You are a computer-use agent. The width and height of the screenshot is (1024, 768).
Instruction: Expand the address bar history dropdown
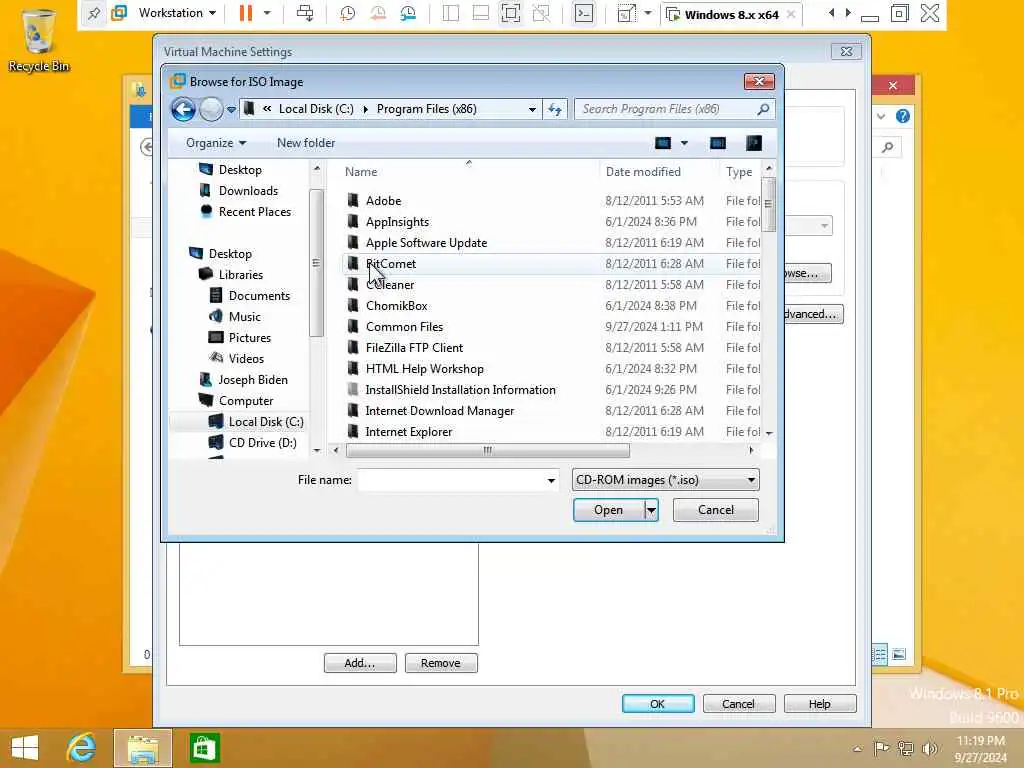point(532,110)
